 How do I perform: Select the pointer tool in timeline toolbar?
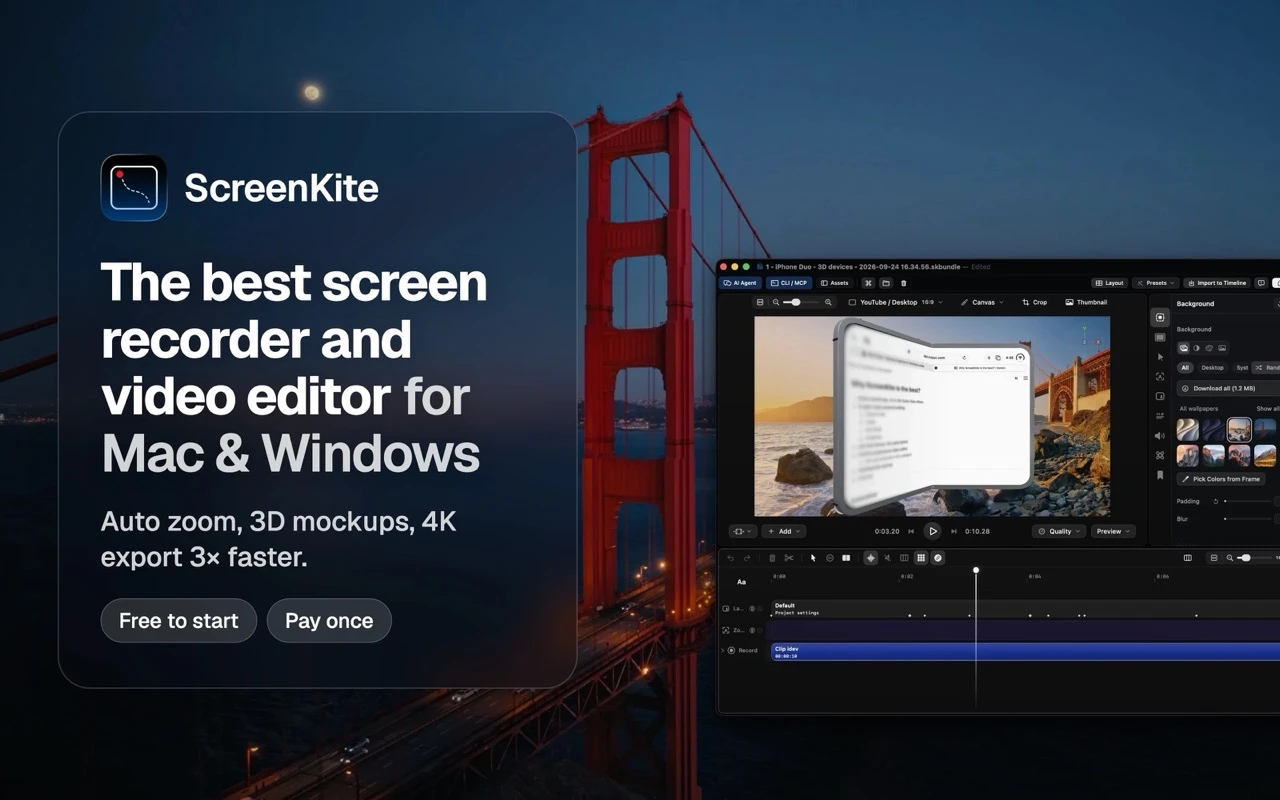pos(813,558)
